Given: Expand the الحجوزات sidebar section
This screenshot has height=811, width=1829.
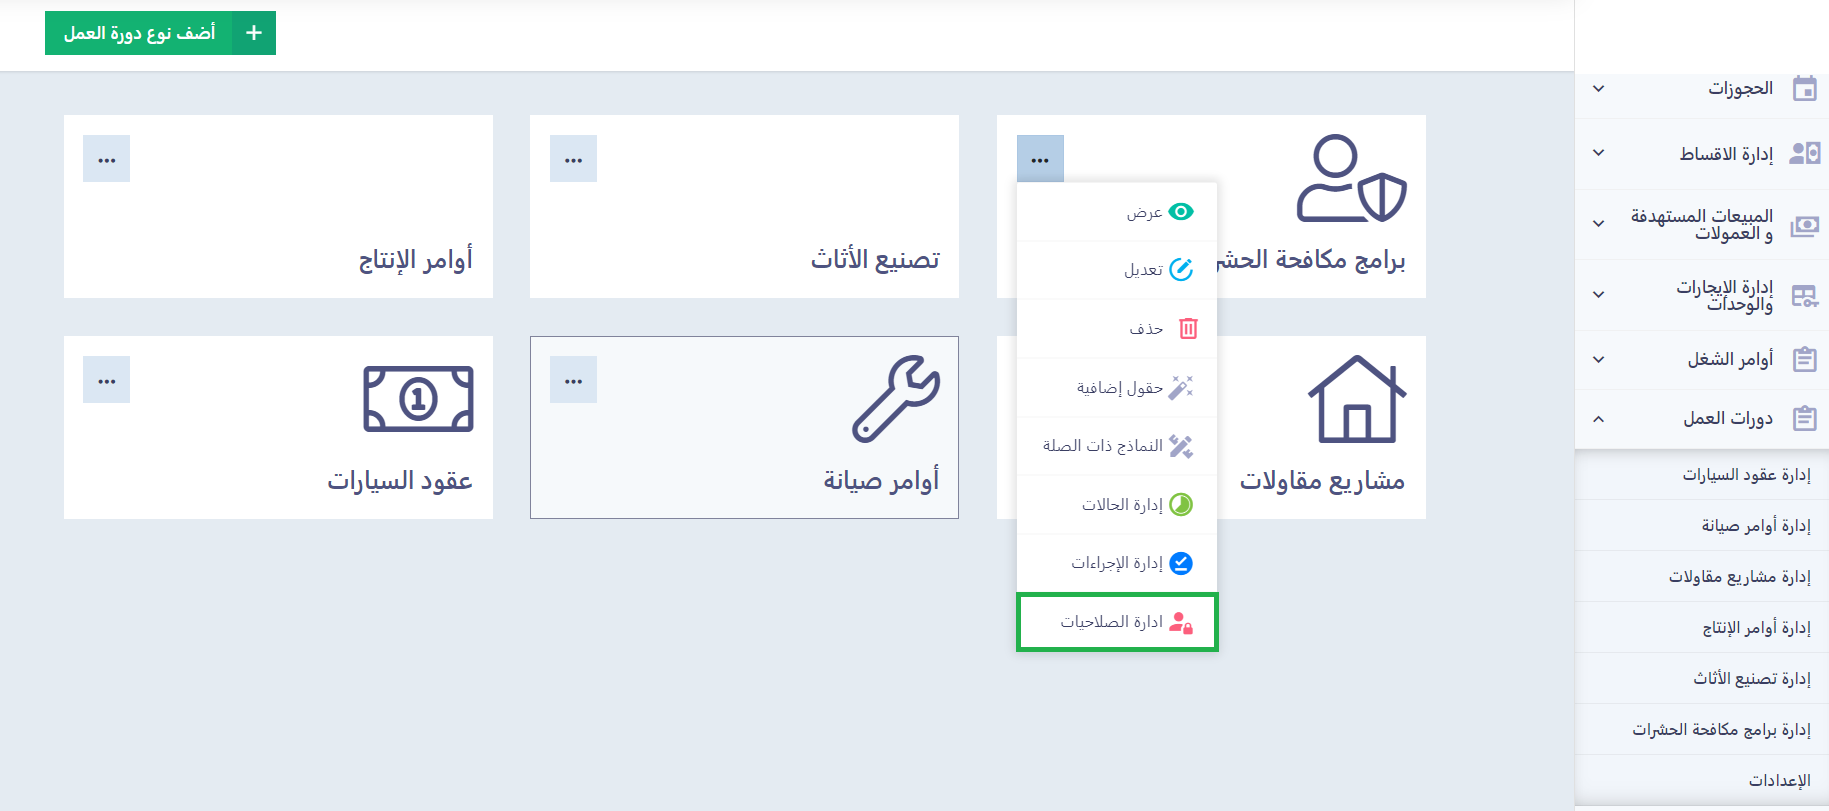Looking at the screenshot, I should click(x=1599, y=89).
